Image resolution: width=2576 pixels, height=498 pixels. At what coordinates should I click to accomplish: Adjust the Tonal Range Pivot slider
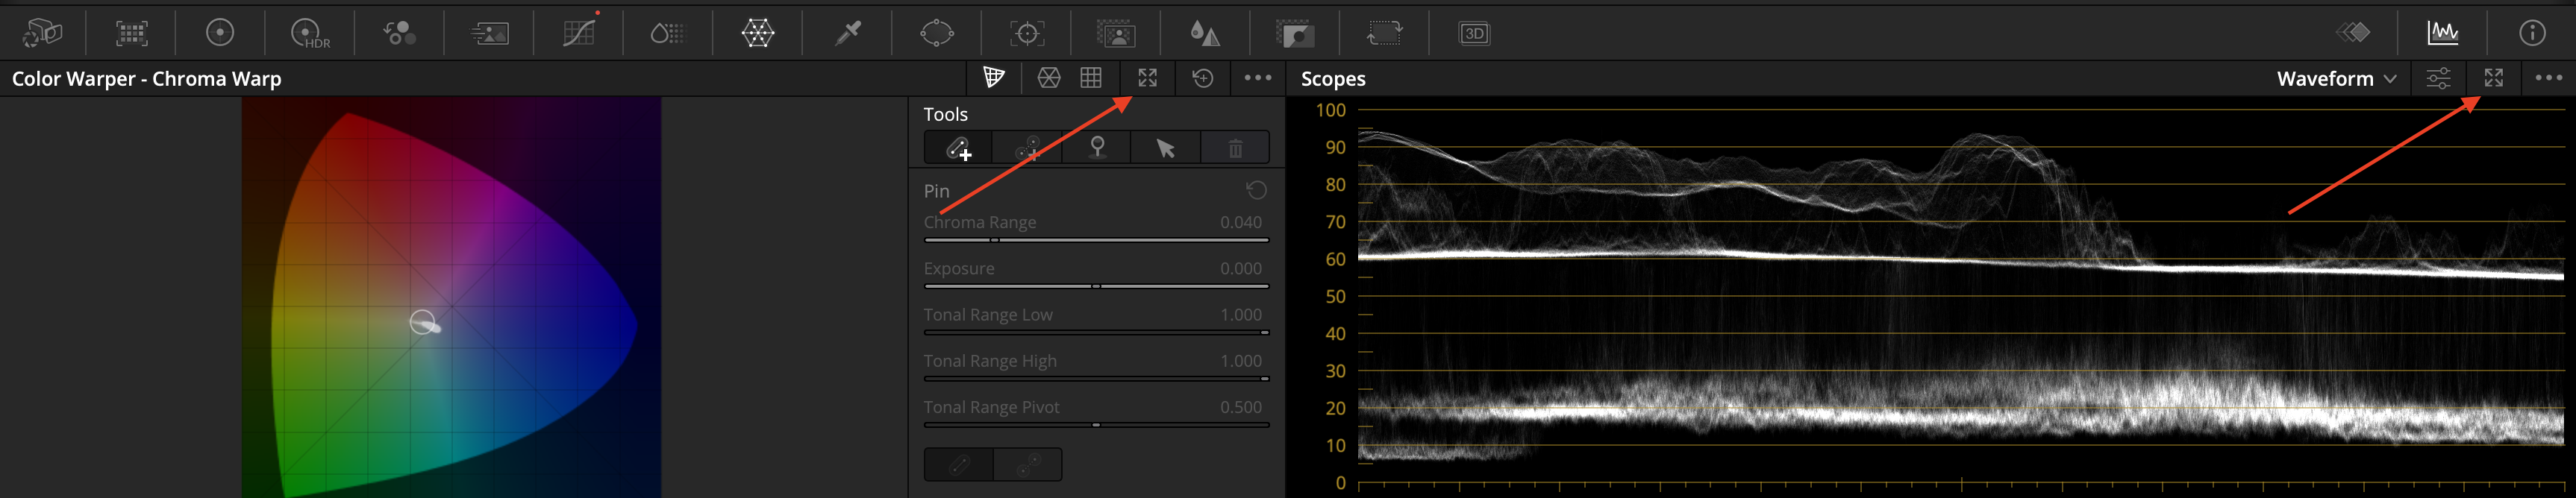coord(1096,424)
